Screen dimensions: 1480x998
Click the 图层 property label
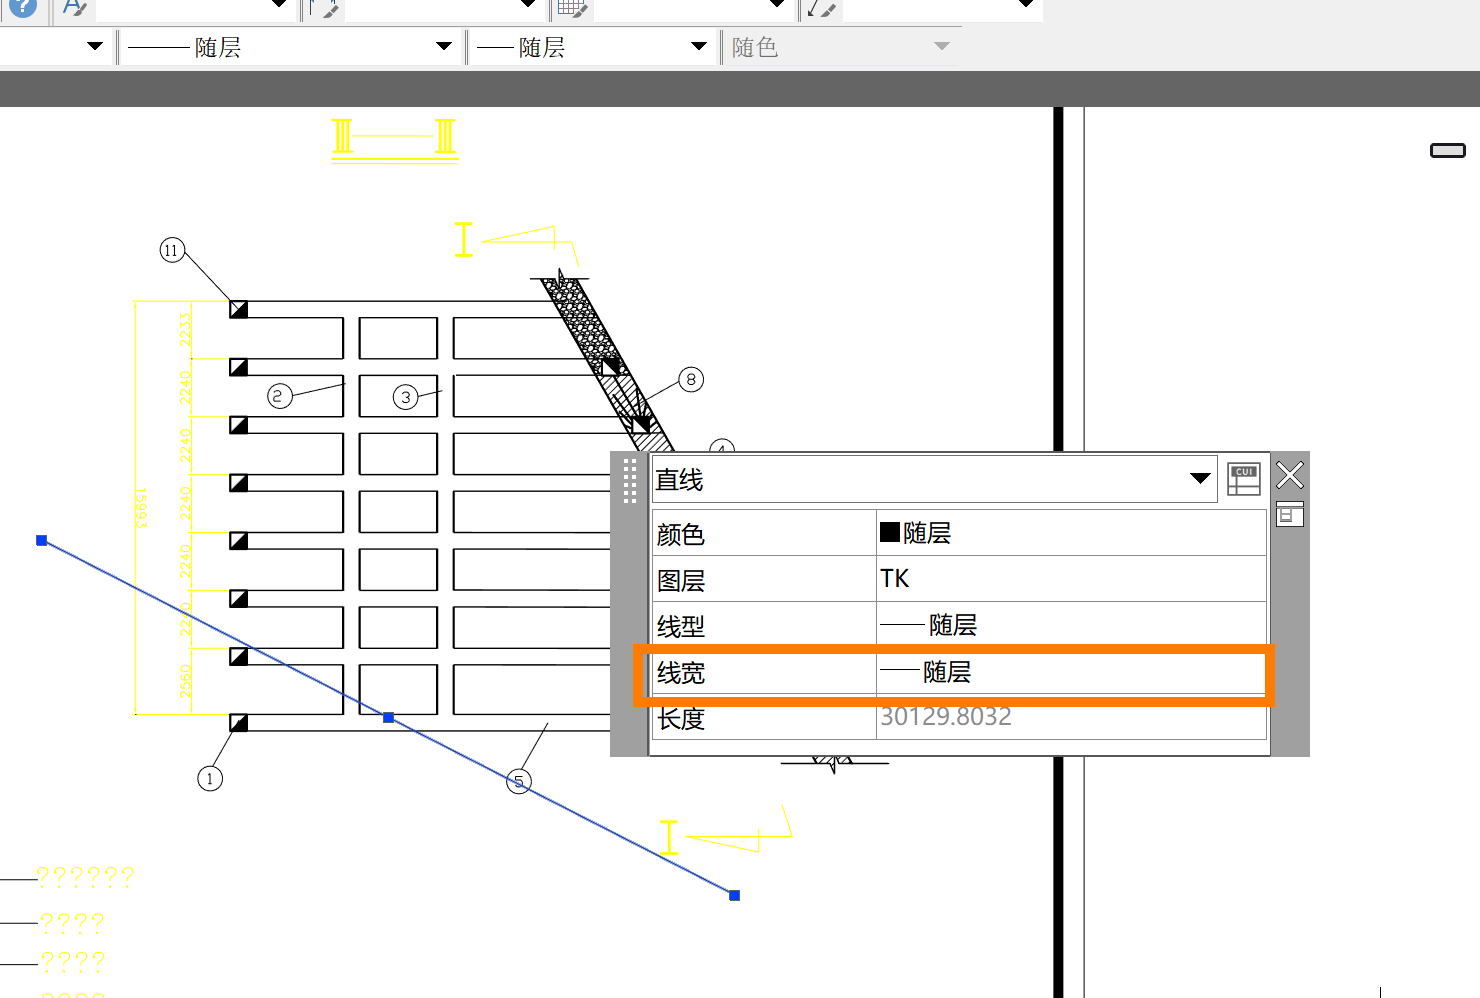coord(681,581)
